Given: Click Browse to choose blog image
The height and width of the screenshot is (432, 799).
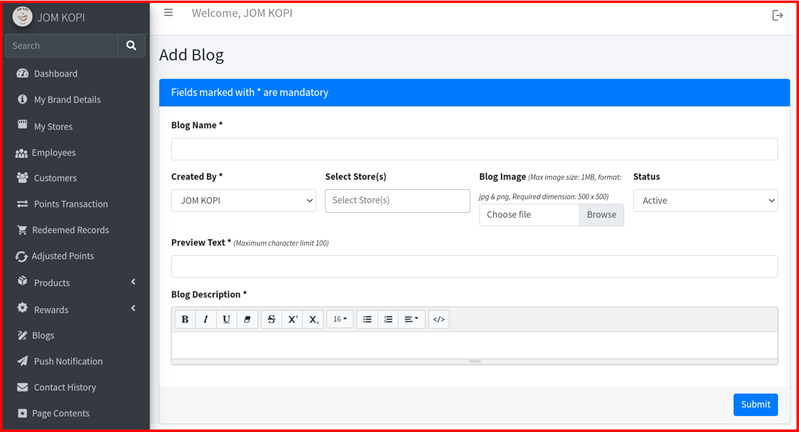Looking at the screenshot, I should 601,215.
